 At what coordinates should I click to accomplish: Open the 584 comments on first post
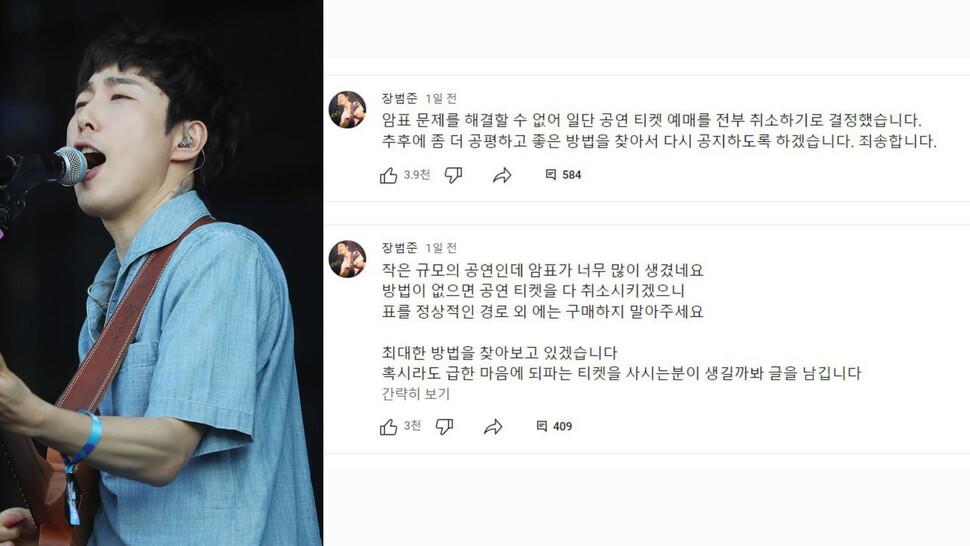563,175
